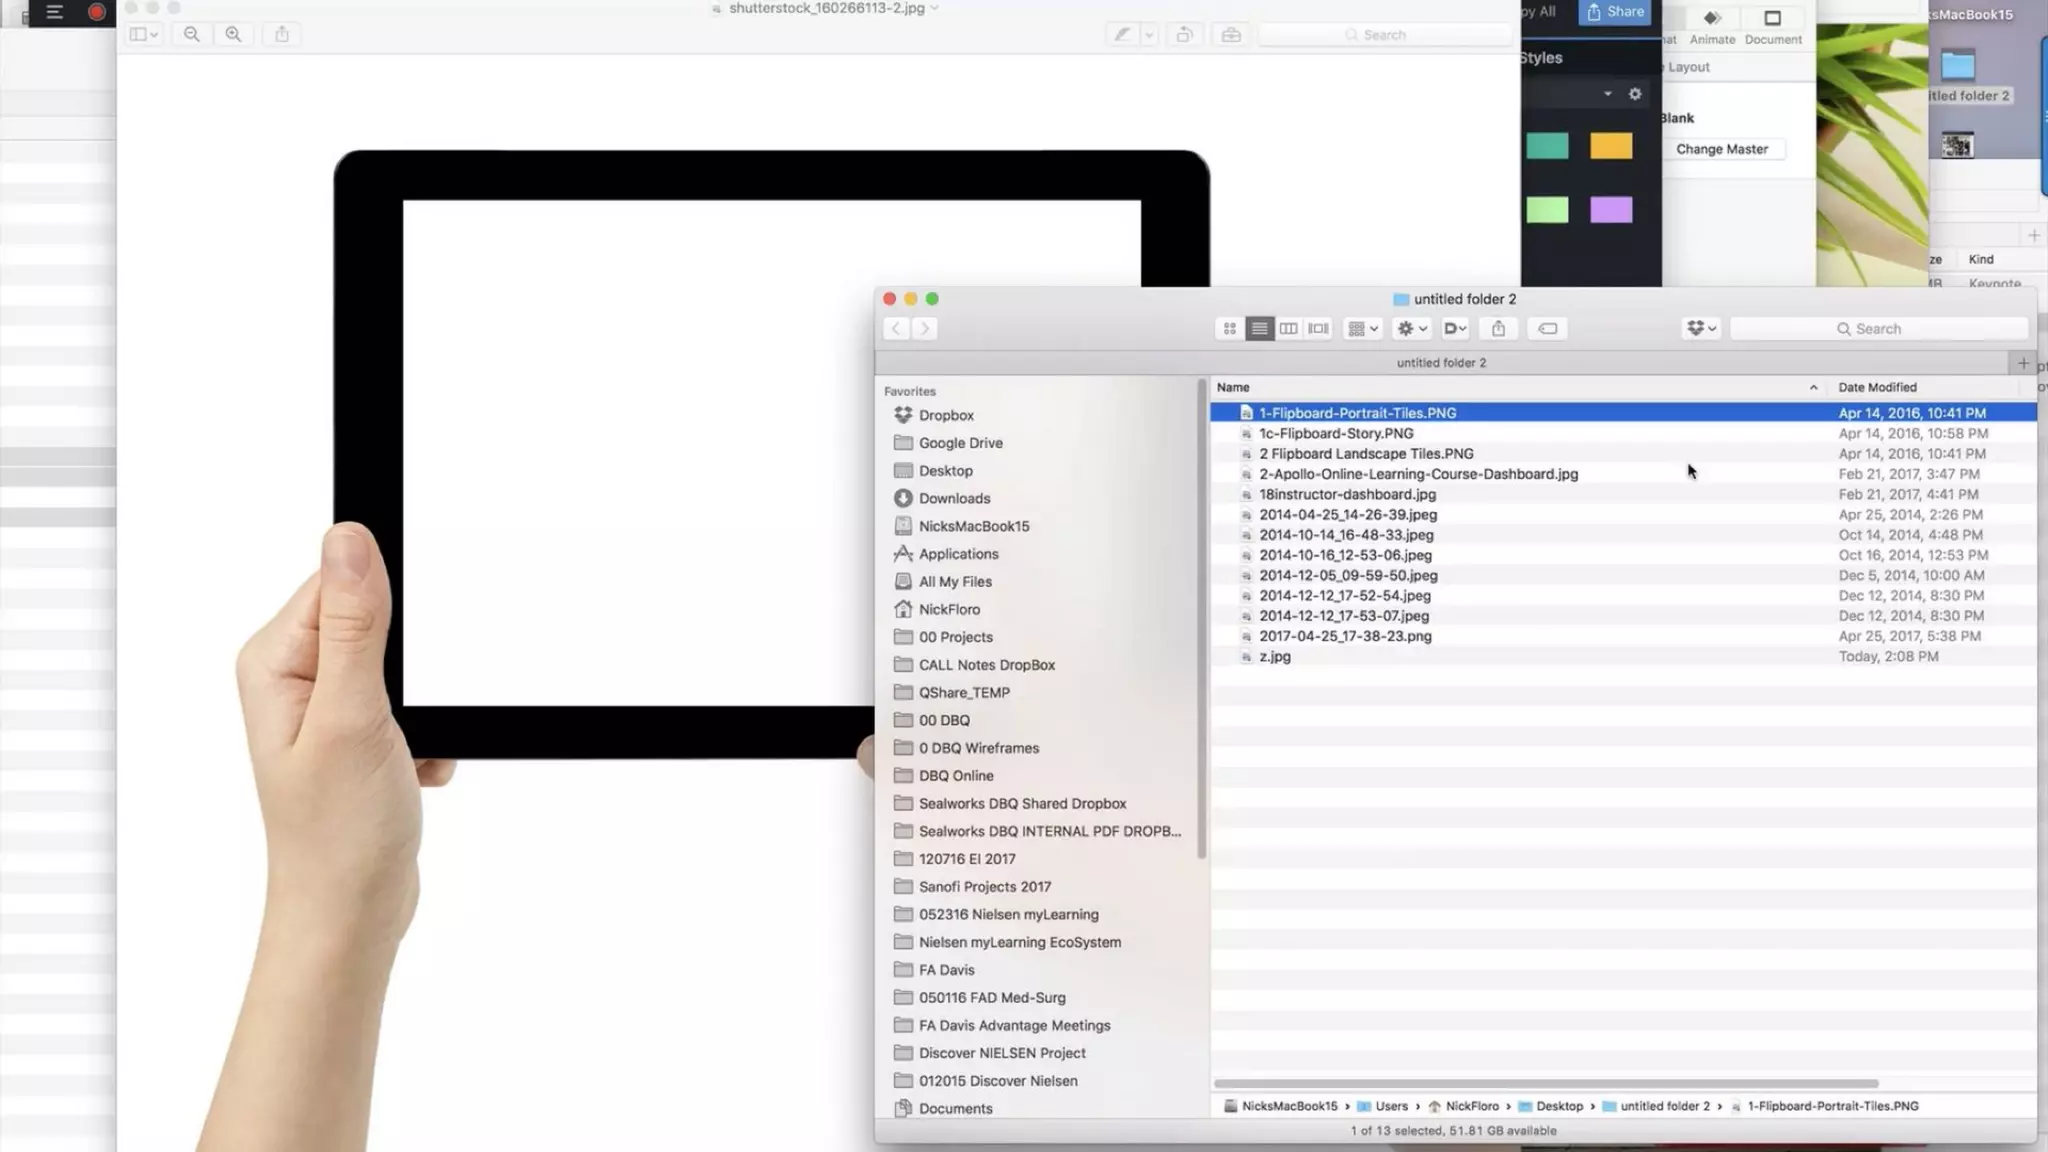Viewport: 2048px width, 1152px height.
Task: Toggle list view in Finder toolbar
Action: (x=1259, y=328)
